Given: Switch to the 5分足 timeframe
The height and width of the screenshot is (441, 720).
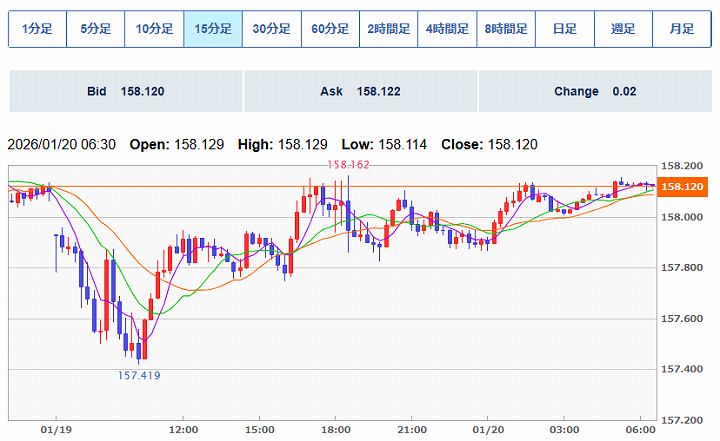Looking at the screenshot, I should coord(96,29).
